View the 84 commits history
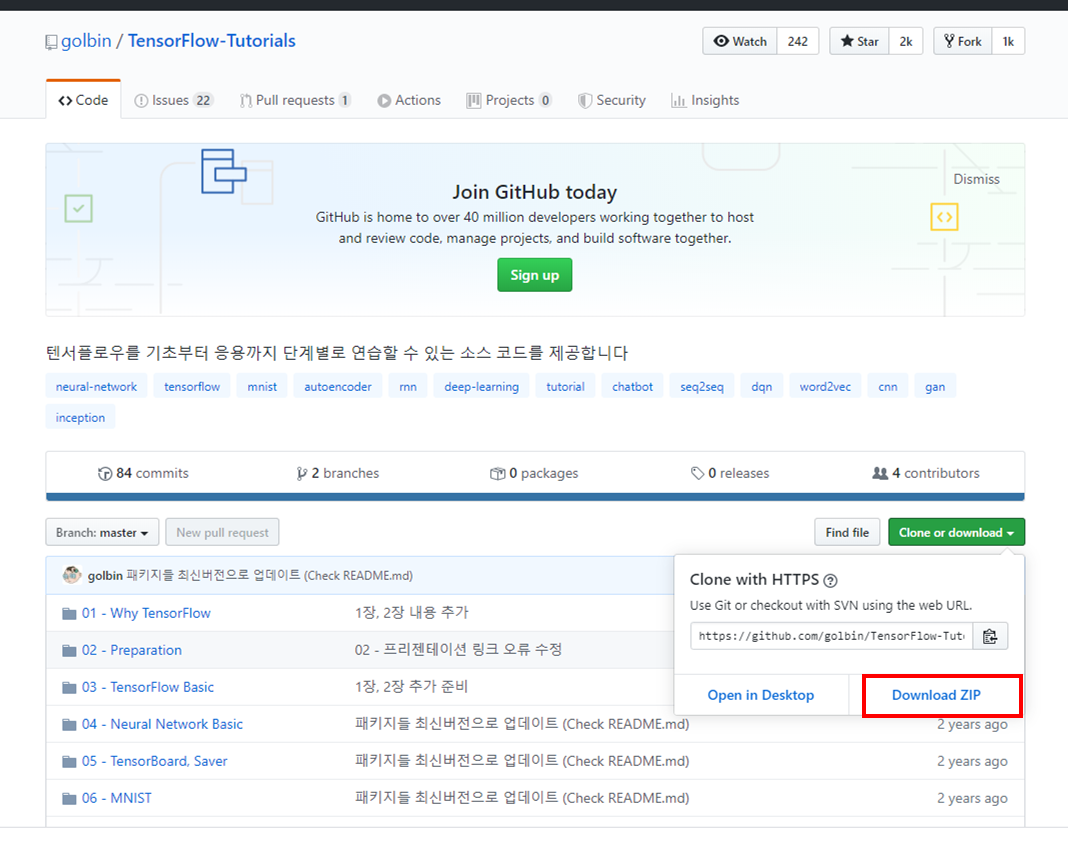 coord(143,473)
